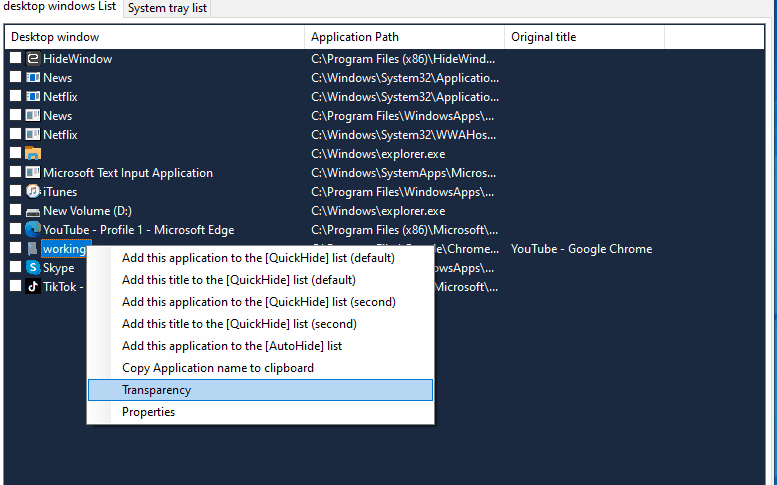
Task: Click the C:\Windows\SystemApps\Micros... path cell
Action: [x=403, y=173]
